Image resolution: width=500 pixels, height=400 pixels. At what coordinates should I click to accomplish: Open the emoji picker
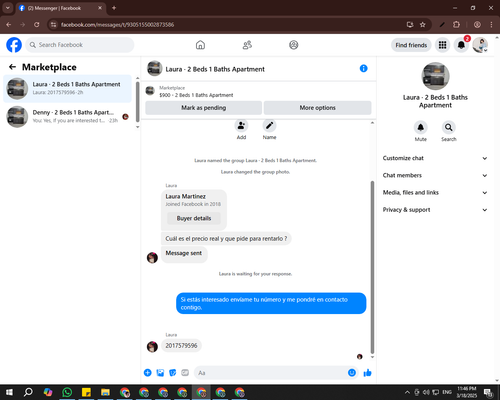pos(352,373)
